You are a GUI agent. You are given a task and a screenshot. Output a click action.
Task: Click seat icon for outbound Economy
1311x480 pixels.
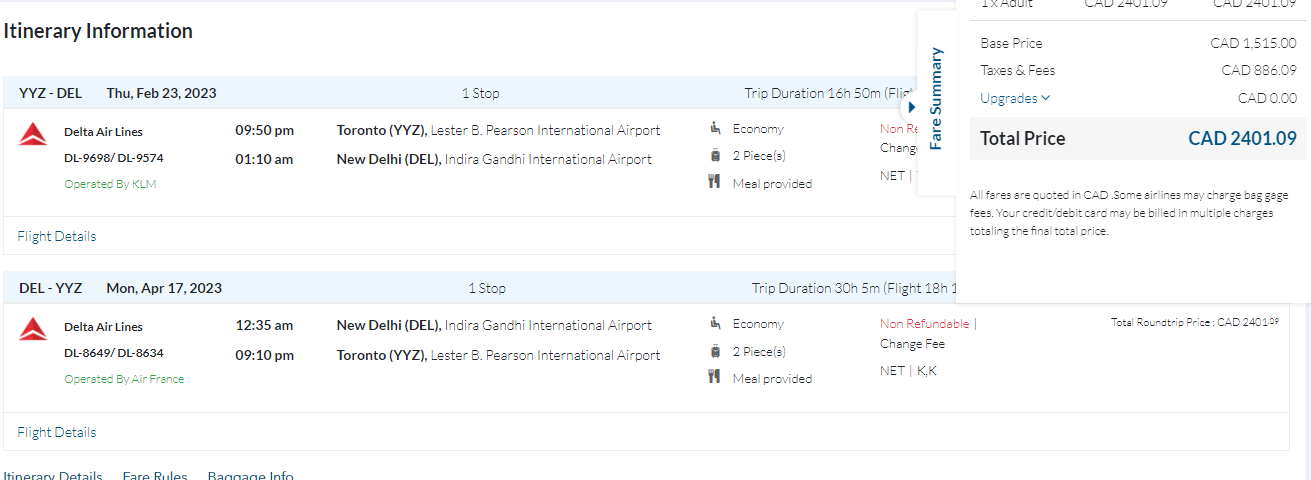[x=715, y=128]
